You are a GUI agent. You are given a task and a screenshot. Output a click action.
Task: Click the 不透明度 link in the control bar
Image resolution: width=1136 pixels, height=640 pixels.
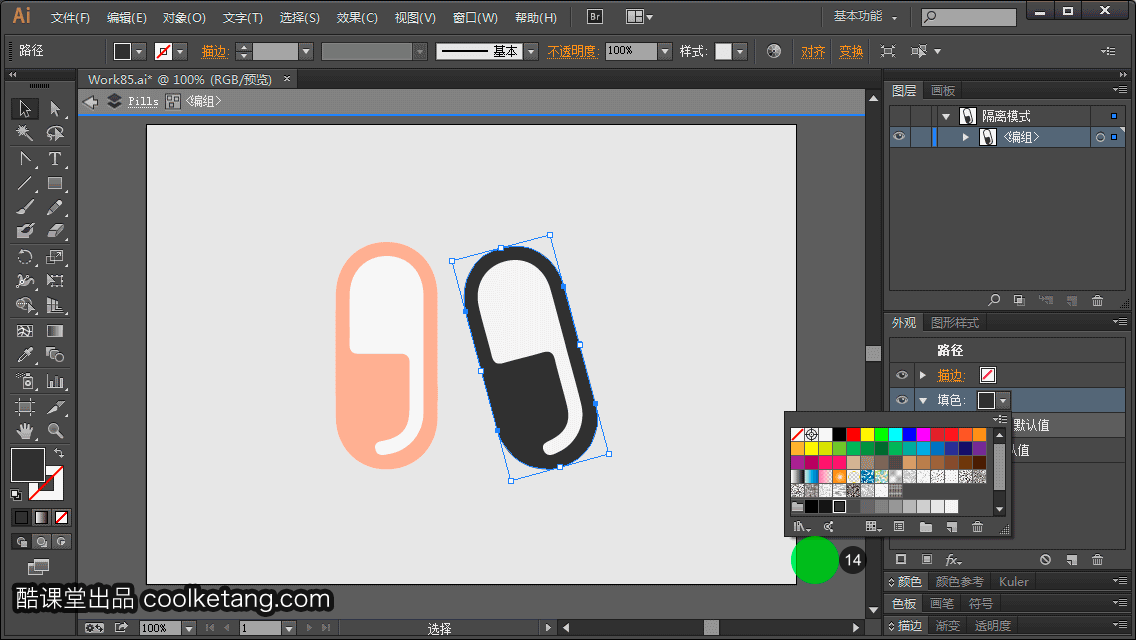pyautogui.click(x=572, y=51)
